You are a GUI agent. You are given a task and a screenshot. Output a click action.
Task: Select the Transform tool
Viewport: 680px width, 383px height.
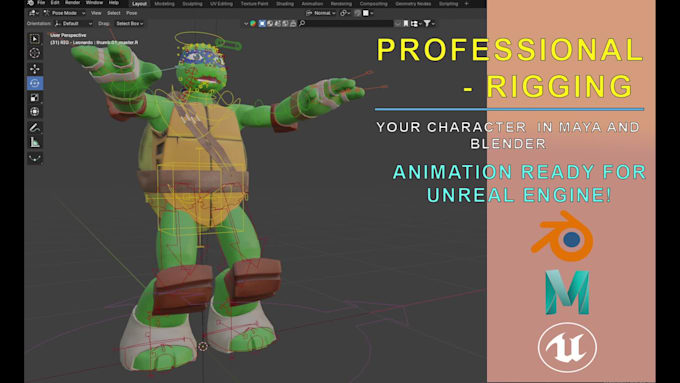(35, 111)
